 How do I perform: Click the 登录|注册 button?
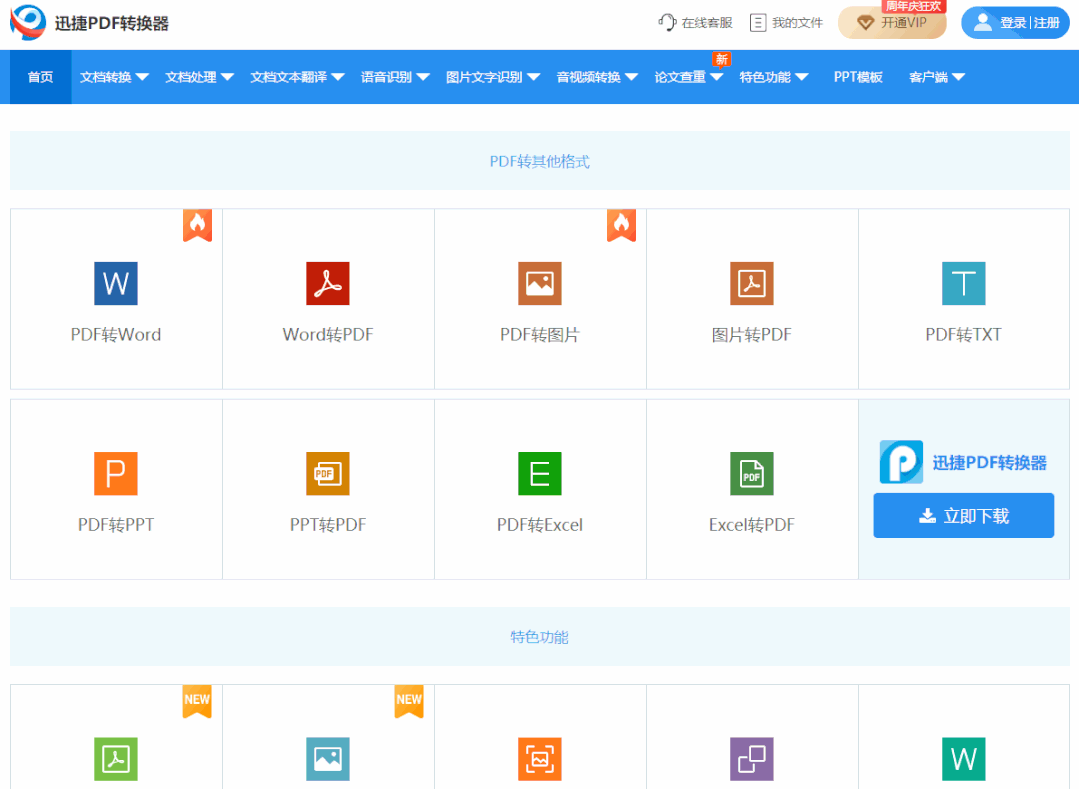1015,23
